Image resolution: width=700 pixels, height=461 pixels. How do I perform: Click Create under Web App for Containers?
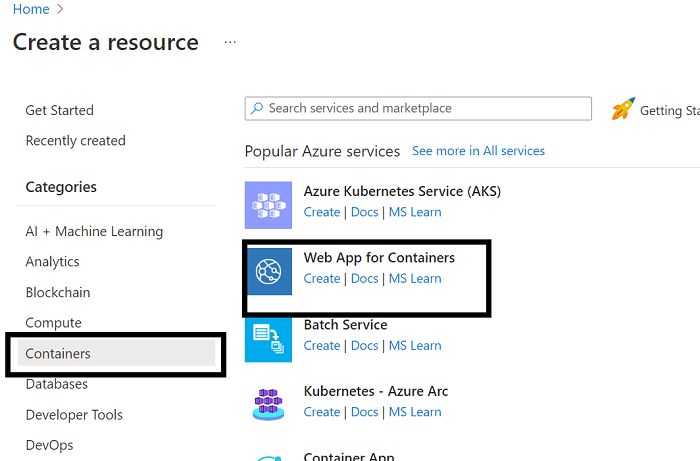(322, 278)
